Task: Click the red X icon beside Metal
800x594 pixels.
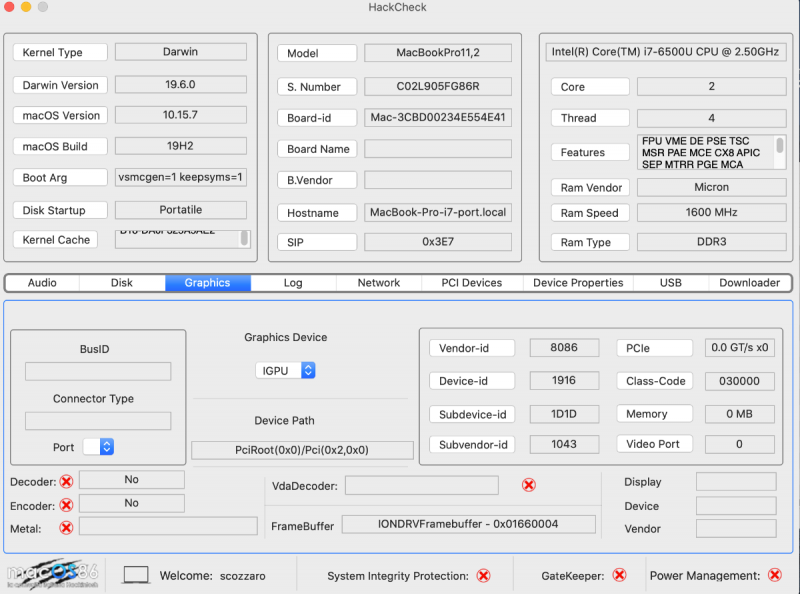Action: pyautogui.click(x=66, y=528)
